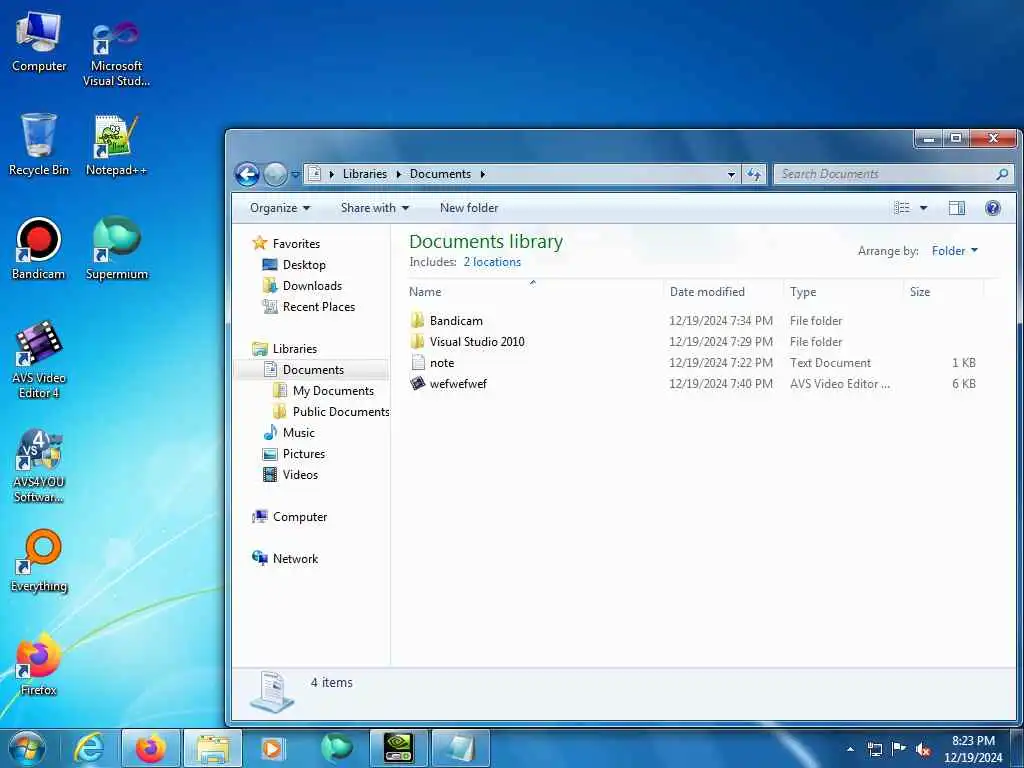Sort by the Size column header
The height and width of the screenshot is (768, 1024).
tap(943, 292)
